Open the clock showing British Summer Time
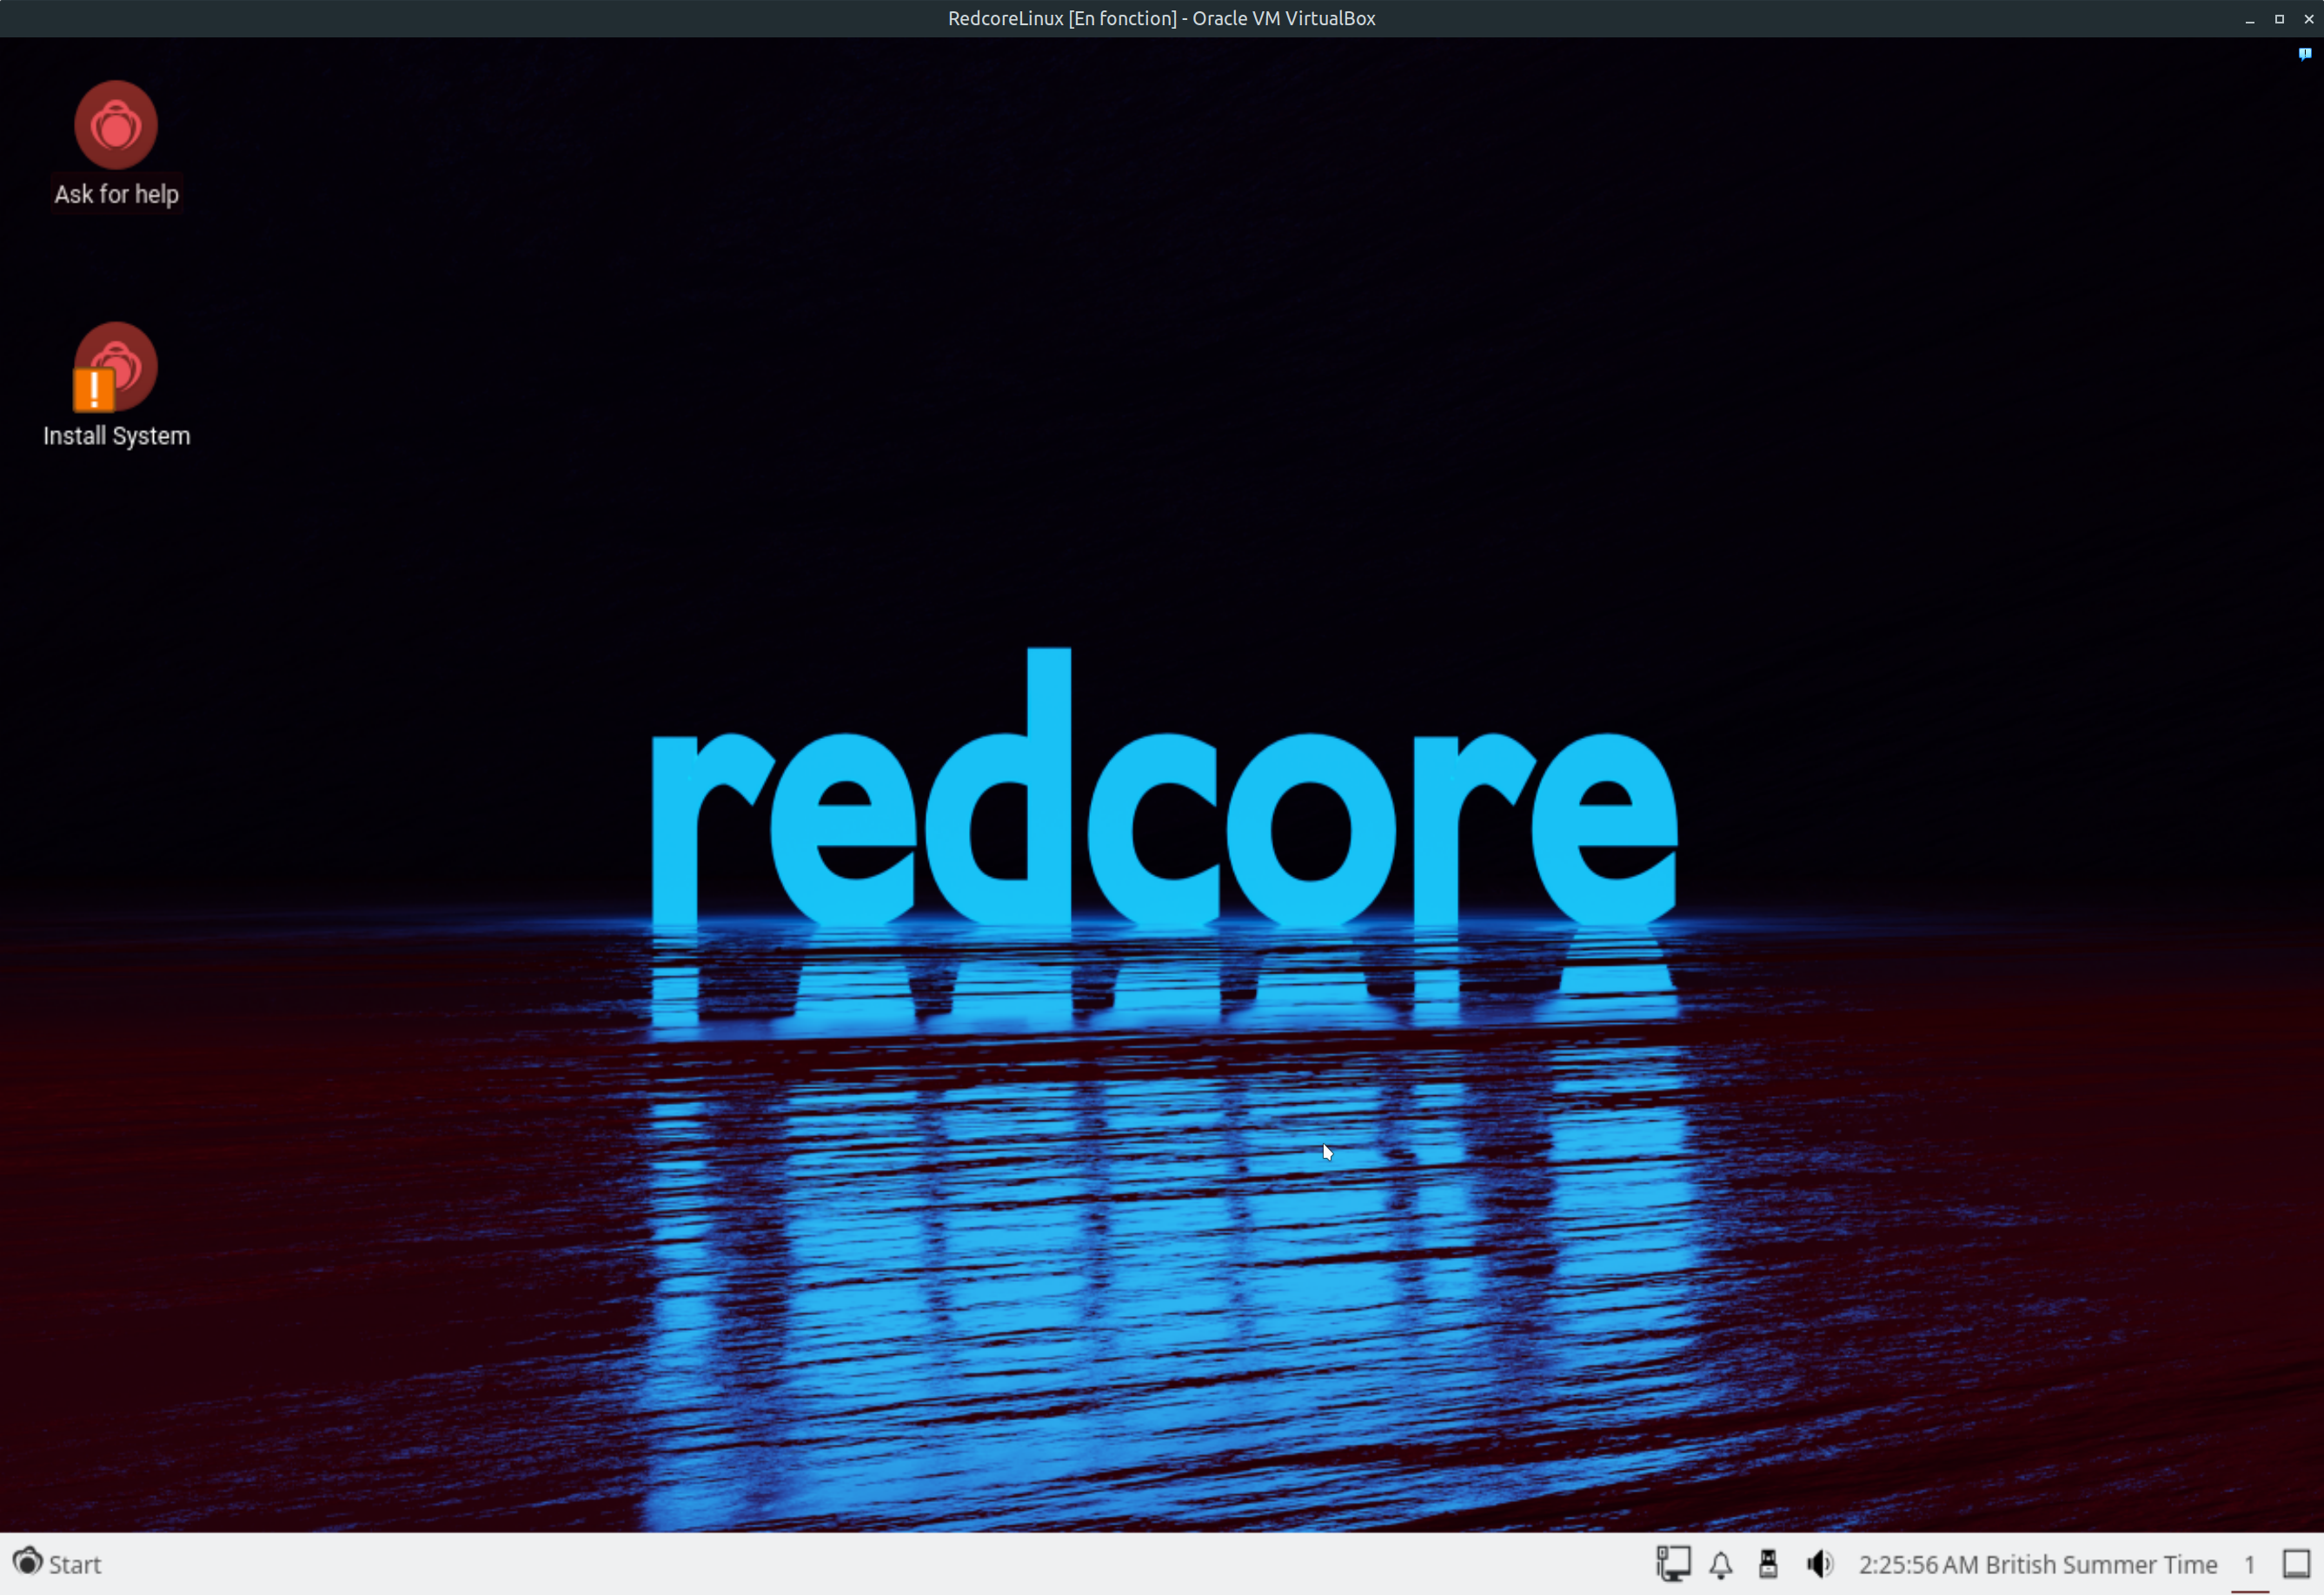The width and height of the screenshot is (2324, 1595). point(2037,1564)
